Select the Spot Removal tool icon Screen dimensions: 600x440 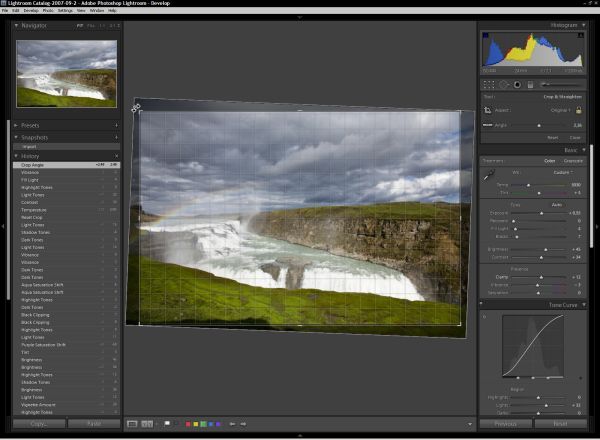coord(502,85)
